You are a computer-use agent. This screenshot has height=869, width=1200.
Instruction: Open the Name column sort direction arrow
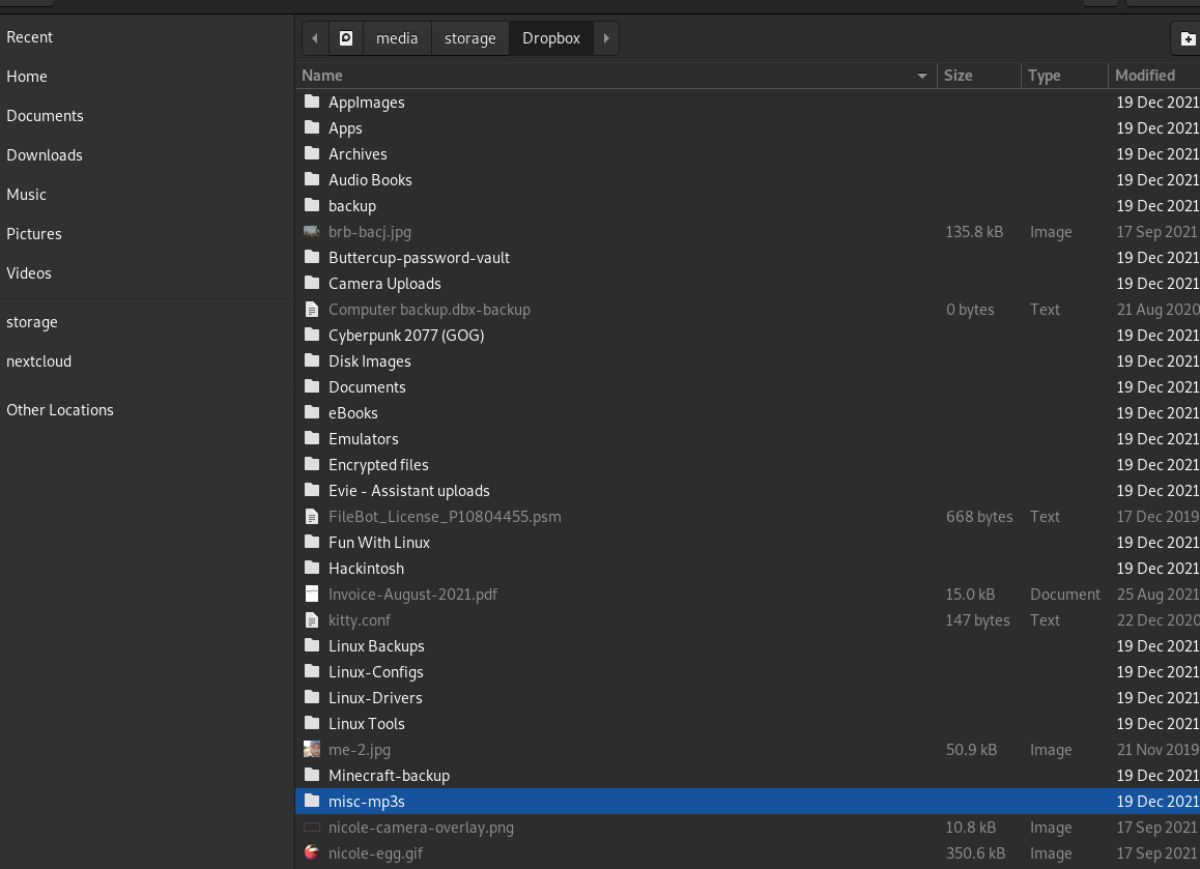(x=921, y=75)
